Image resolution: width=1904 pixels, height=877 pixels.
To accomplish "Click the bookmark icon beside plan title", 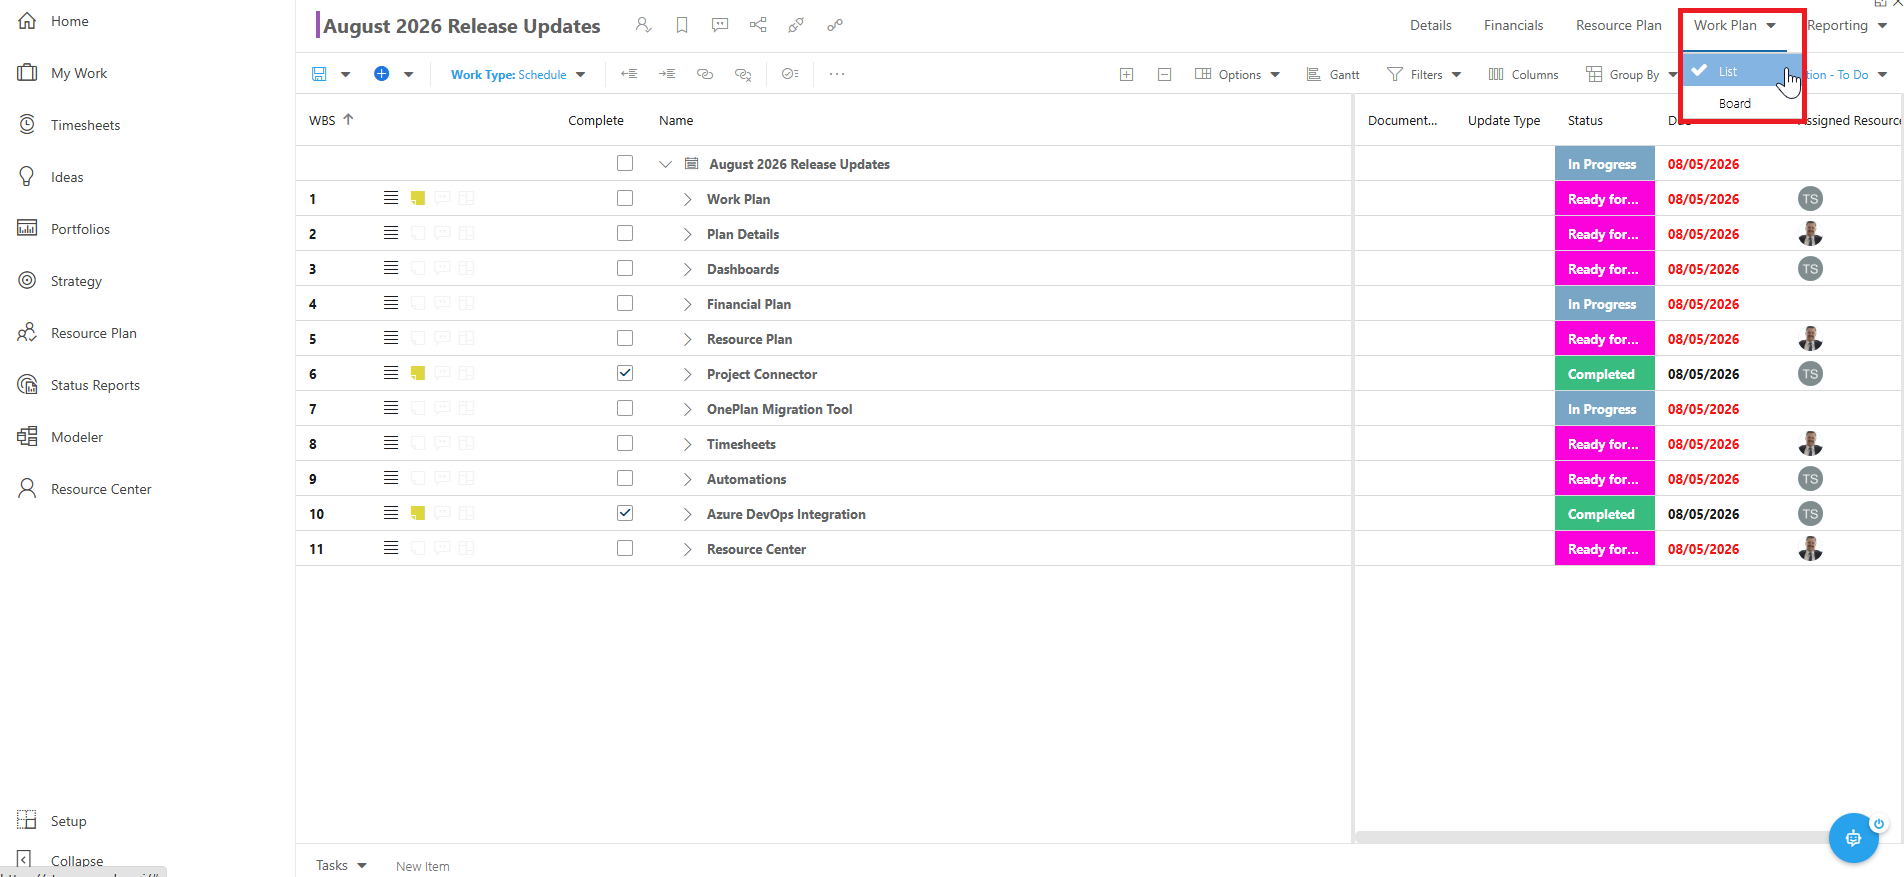I will pos(682,25).
